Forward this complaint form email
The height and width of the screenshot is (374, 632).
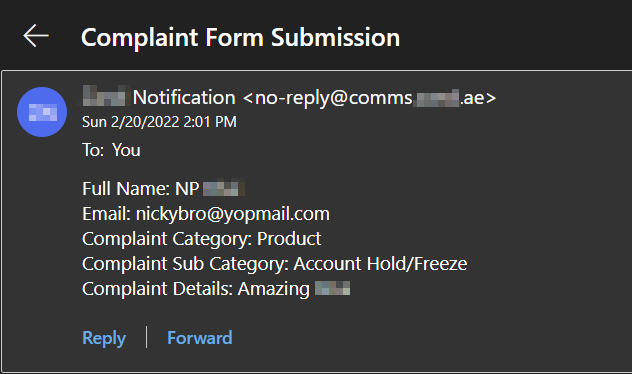click(x=200, y=338)
